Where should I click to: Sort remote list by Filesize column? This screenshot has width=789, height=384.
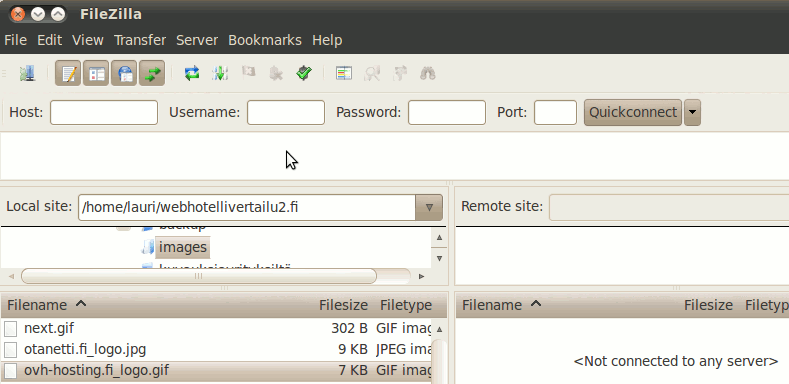(708, 305)
